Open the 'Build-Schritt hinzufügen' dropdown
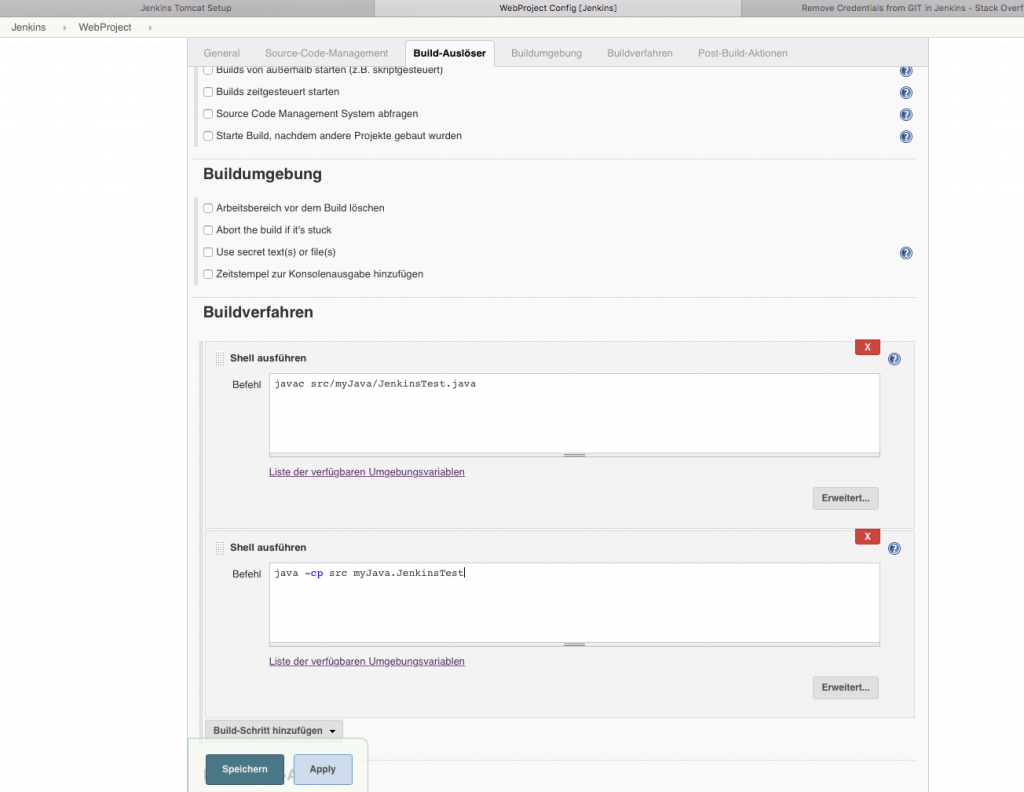Screen dimensions: 1024x792 coord(273,730)
